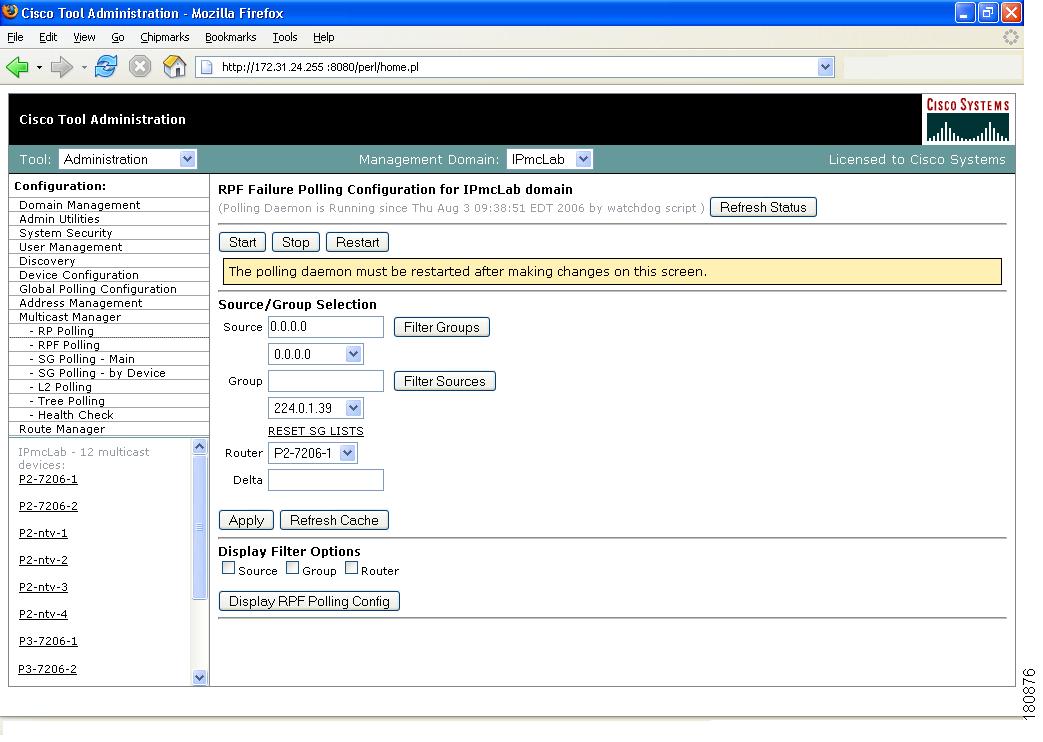
Task: Open the 0.0.0.0 source list dropdown
Action: (x=315, y=354)
